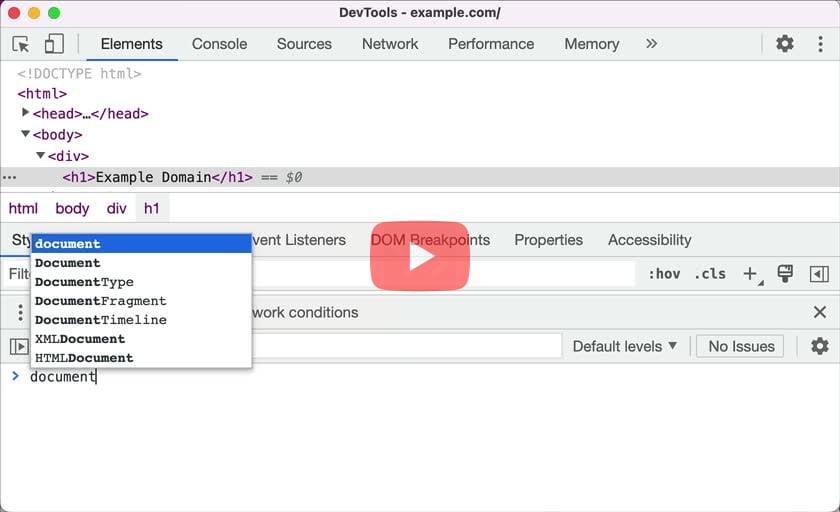Switch to the Elements tab
The image size is (840, 512).
[131, 44]
